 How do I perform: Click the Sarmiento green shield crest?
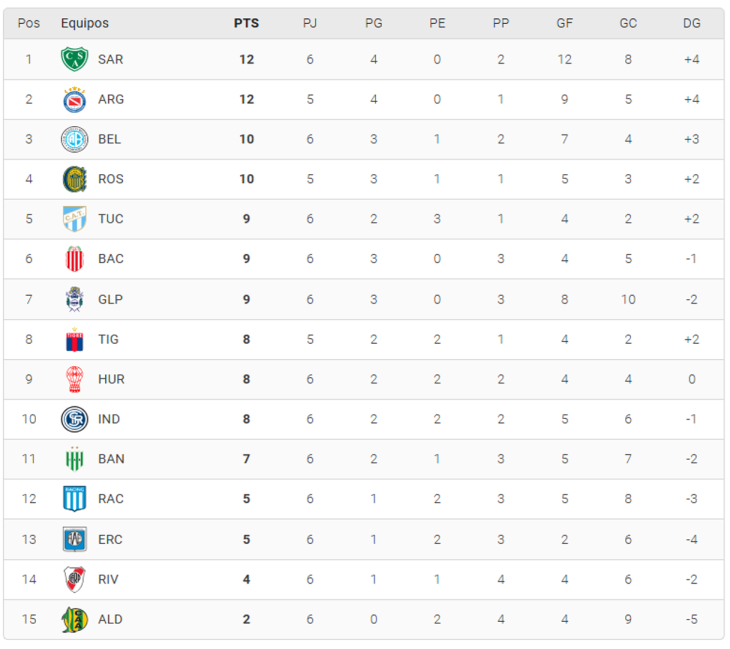(74, 59)
